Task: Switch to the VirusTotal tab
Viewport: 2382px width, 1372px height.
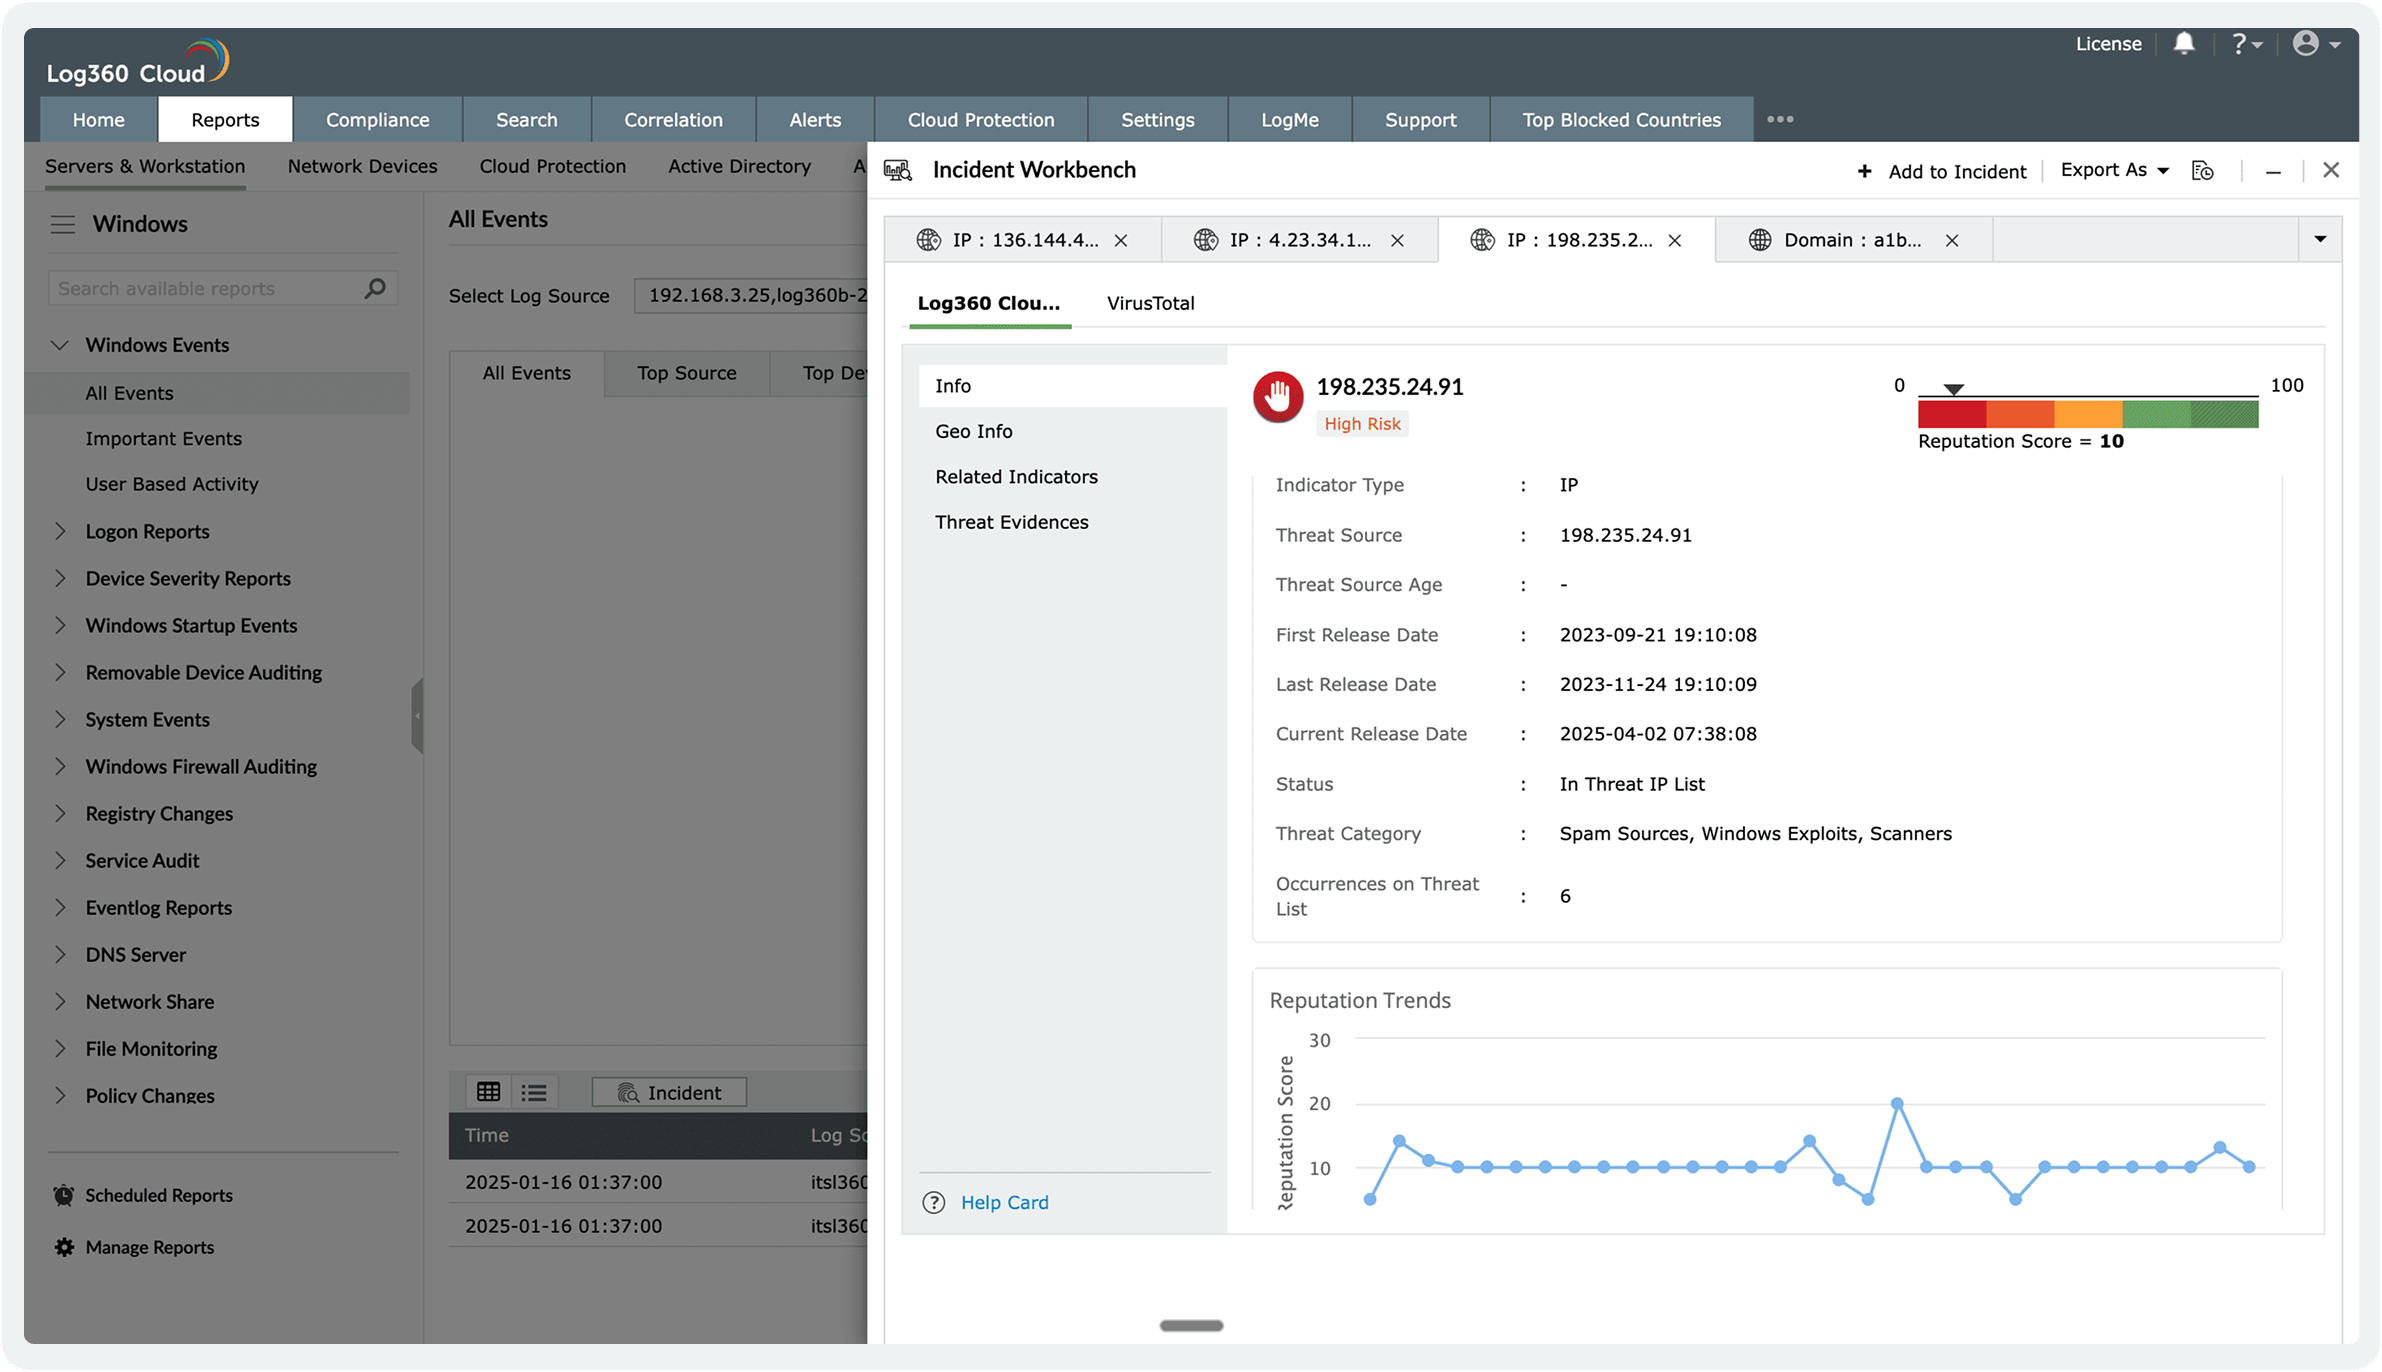Action: click(x=1150, y=303)
